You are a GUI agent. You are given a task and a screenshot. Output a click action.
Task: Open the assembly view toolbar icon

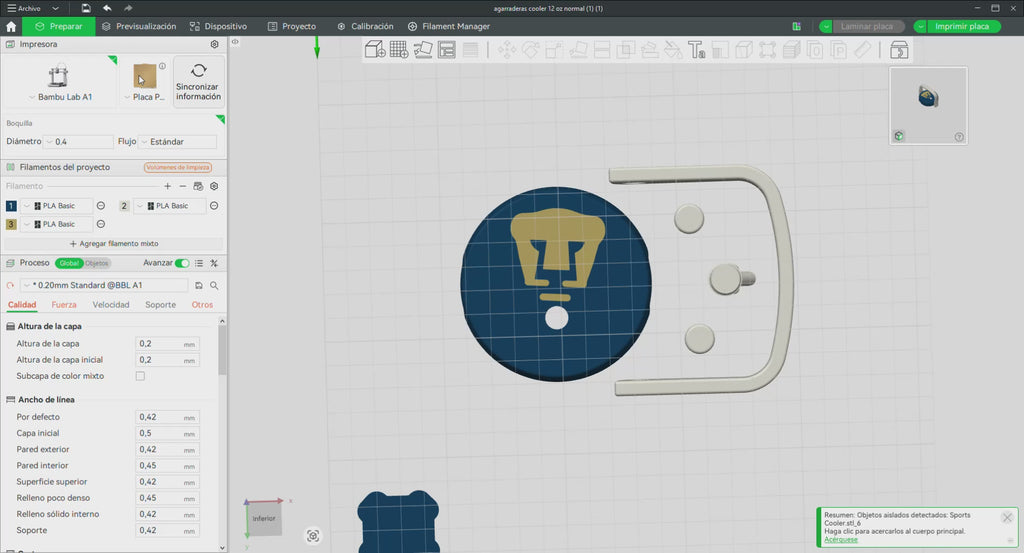click(x=899, y=50)
